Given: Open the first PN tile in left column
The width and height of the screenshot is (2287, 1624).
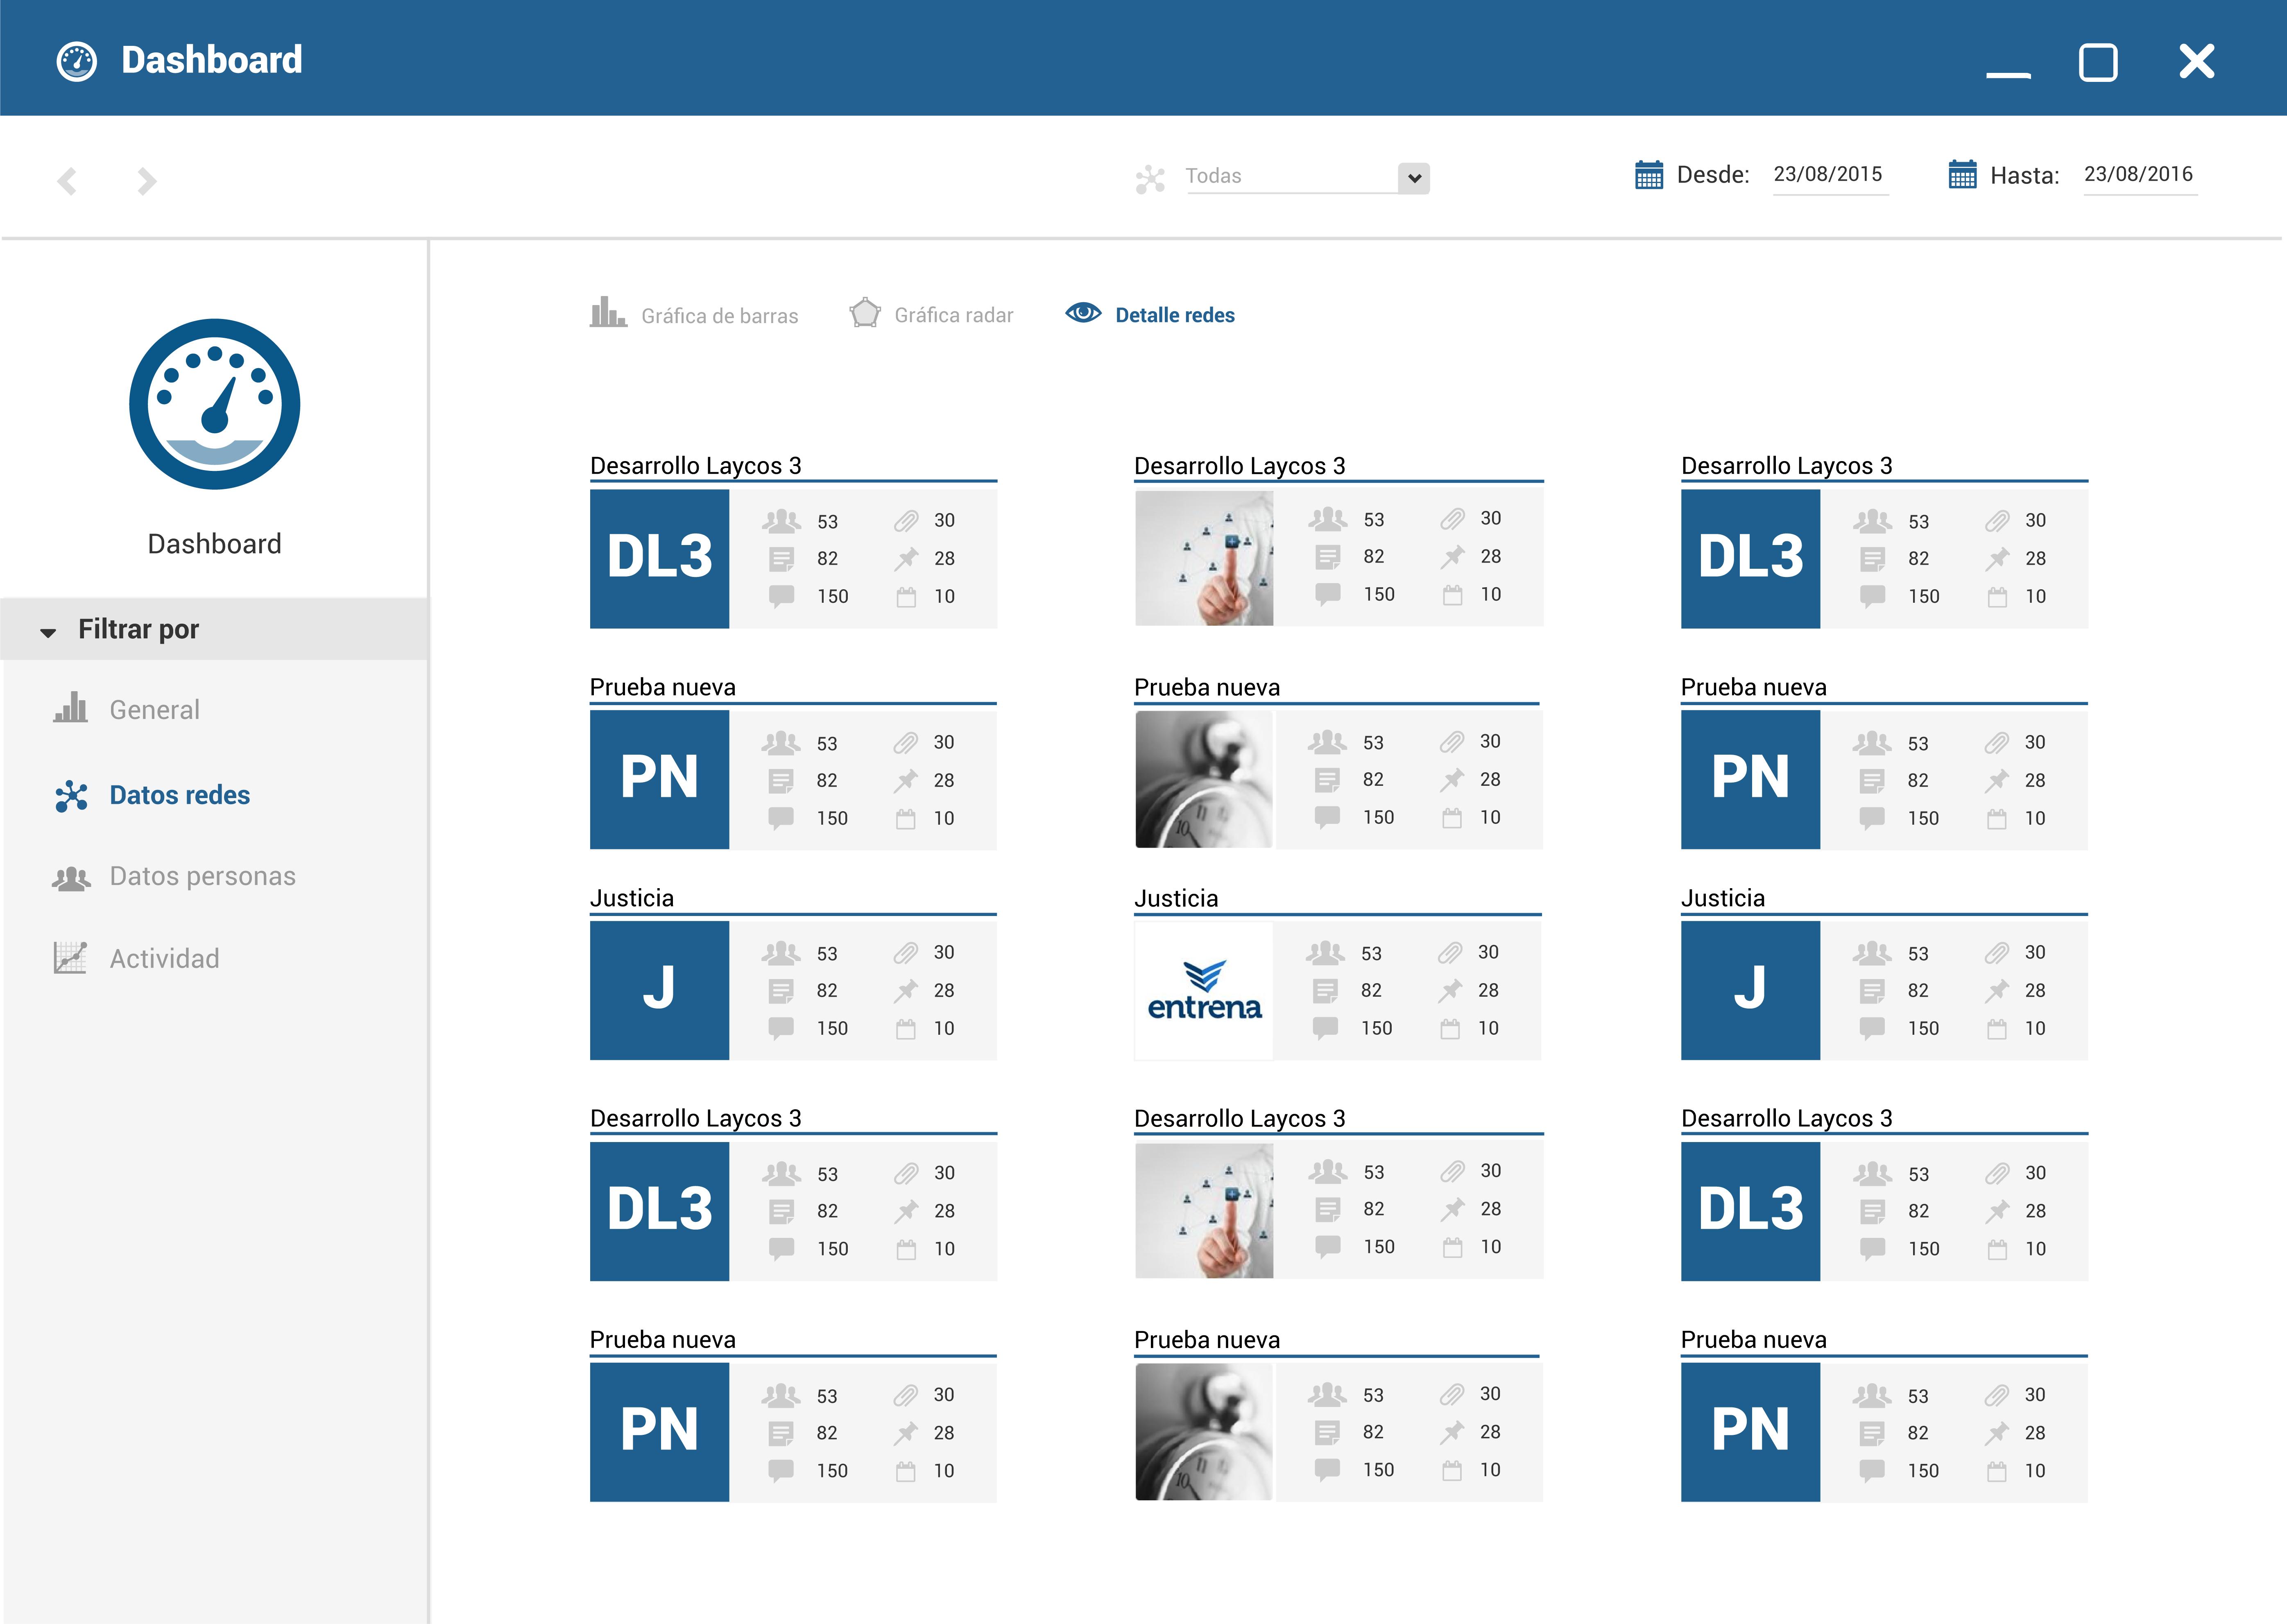Looking at the screenshot, I should [x=659, y=780].
